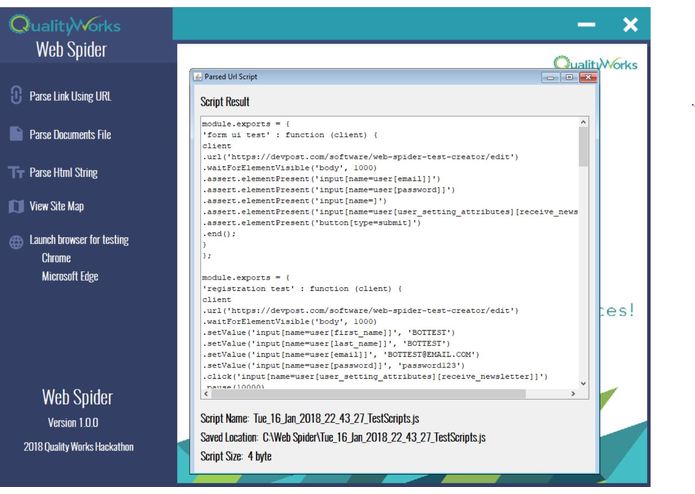Click the horizontal scroll right arrow
Image resolution: width=695 pixels, height=494 pixels.
573,393
